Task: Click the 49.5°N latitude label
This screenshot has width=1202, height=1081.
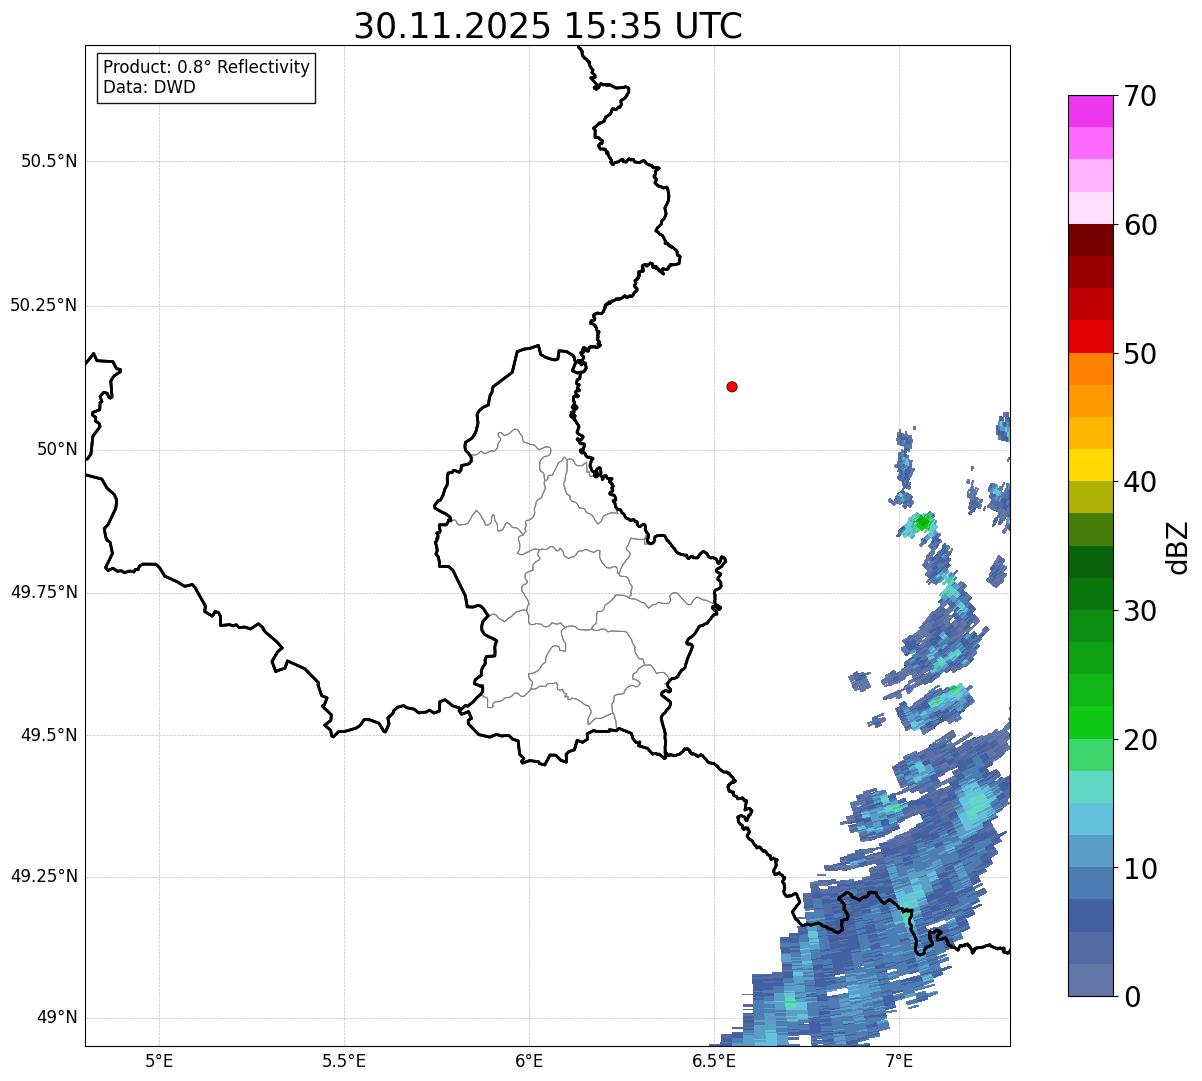Action: (49, 735)
